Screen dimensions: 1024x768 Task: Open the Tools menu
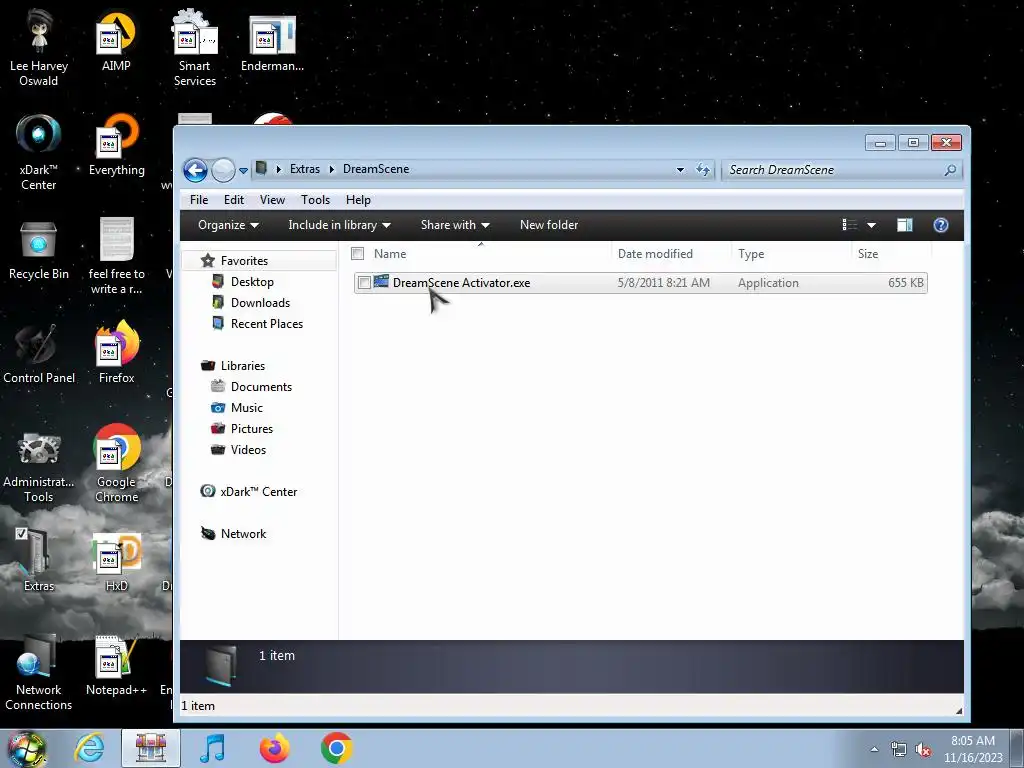315,200
